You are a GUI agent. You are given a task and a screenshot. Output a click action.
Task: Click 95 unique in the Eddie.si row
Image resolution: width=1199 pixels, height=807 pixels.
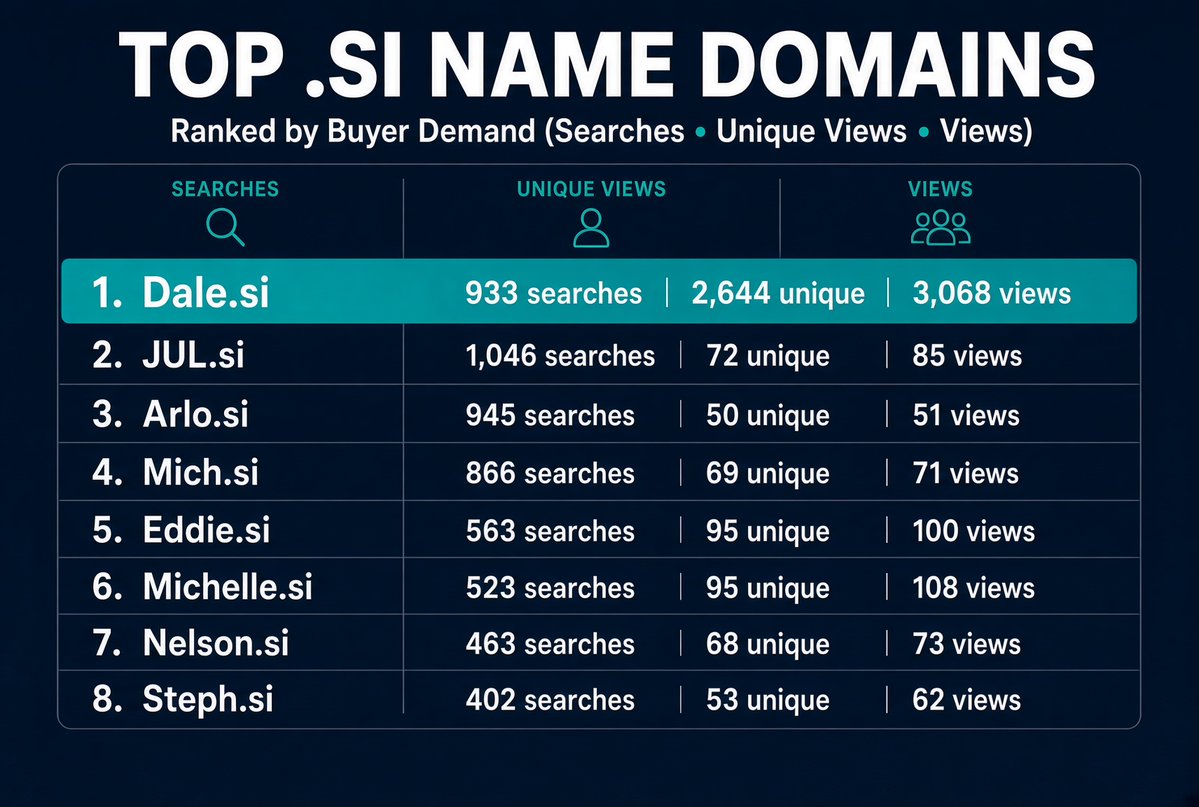tap(768, 532)
